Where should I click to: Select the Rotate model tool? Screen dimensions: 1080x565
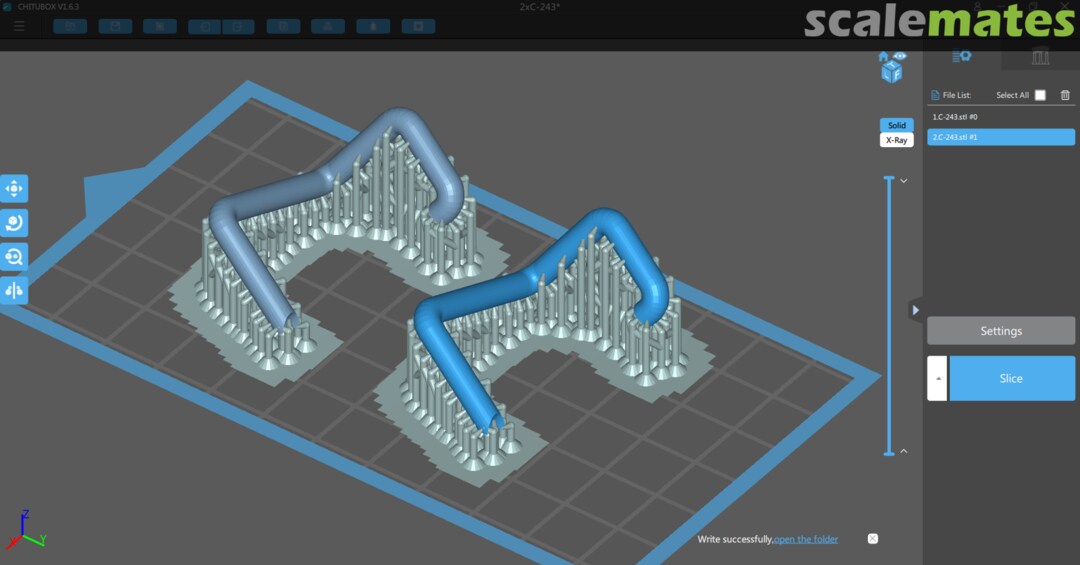(x=15, y=222)
